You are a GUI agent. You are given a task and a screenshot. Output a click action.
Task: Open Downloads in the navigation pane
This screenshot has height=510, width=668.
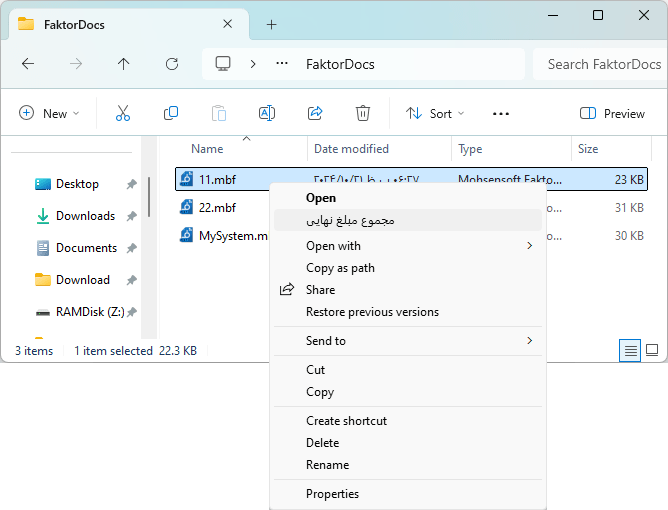85,216
